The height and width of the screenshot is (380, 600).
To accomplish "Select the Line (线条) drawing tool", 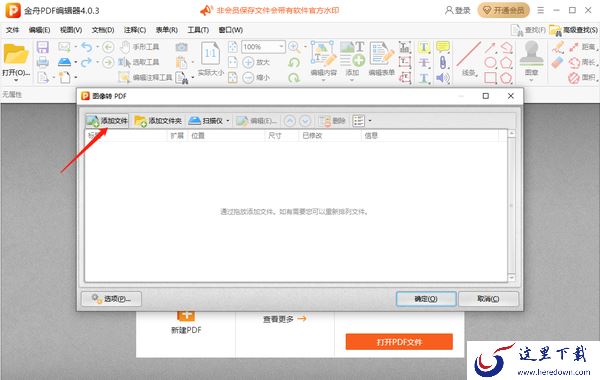I will point(469,59).
